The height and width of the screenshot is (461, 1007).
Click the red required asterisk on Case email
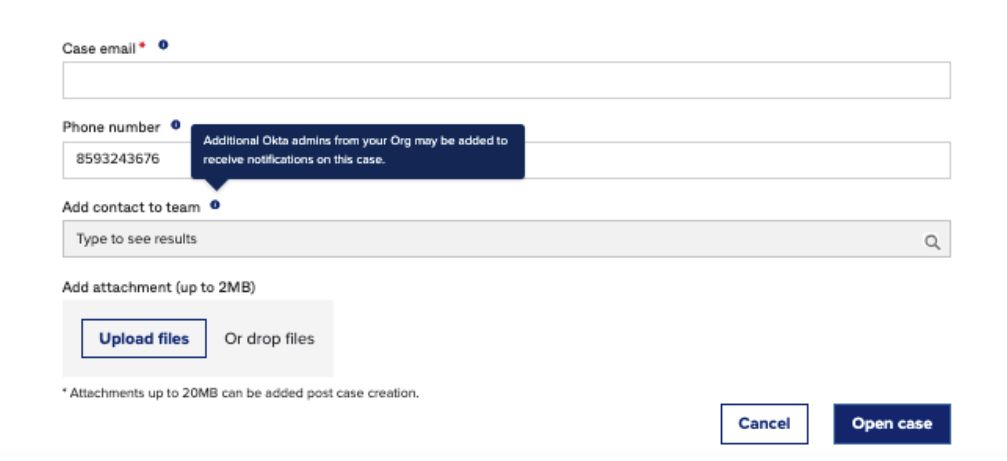(142, 47)
